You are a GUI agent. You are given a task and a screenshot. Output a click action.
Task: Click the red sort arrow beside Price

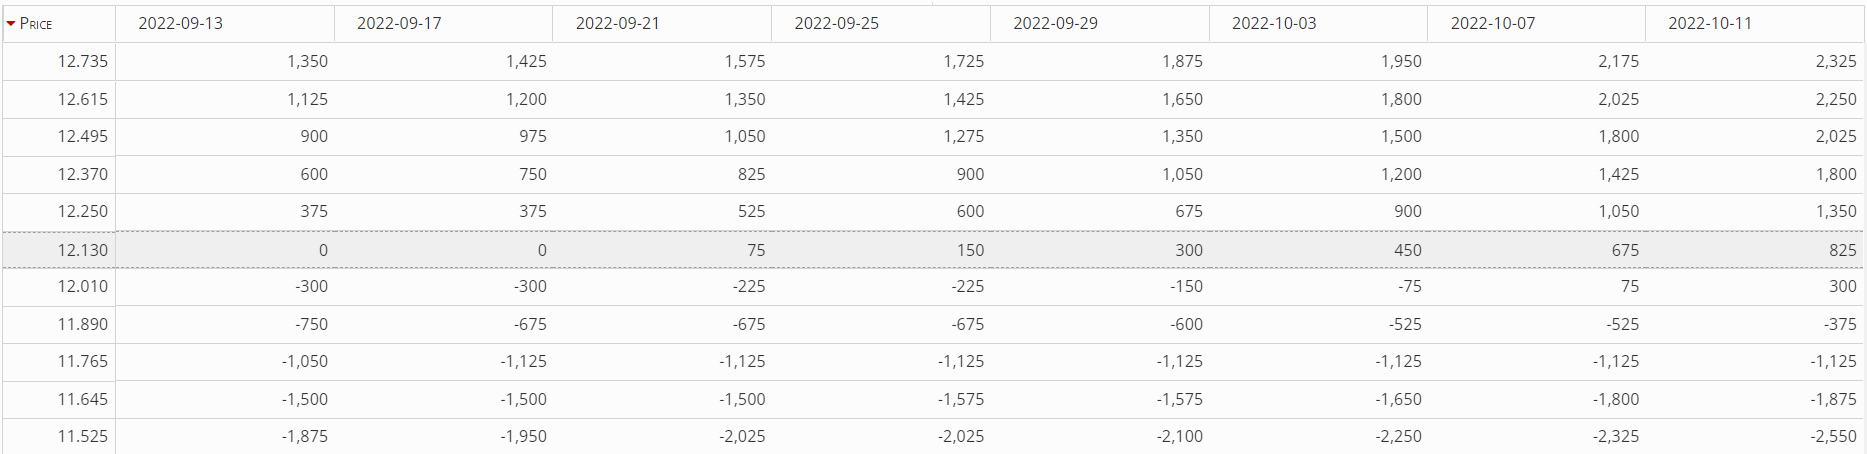point(11,24)
